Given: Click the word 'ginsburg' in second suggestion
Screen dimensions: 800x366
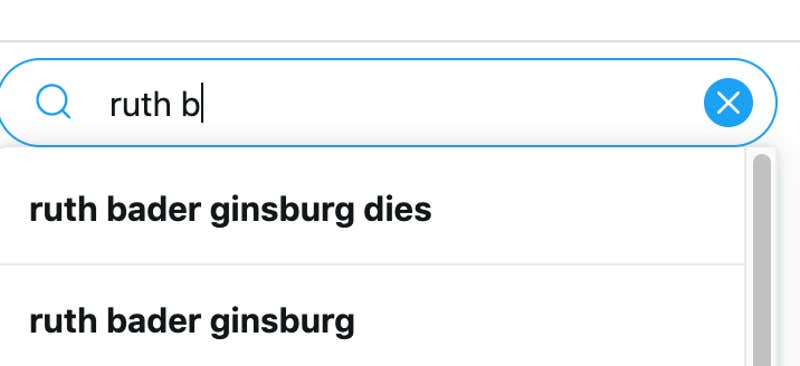Looking at the screenshot, I should coord(282,324).
